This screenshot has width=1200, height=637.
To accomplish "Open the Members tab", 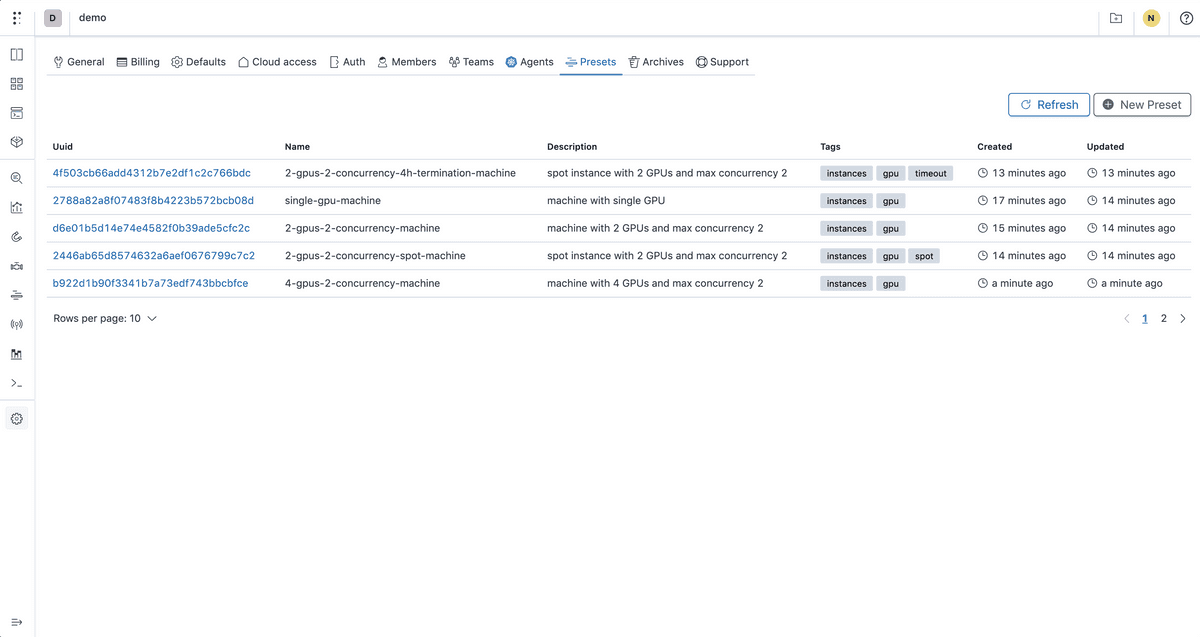I will pos(407,62).
